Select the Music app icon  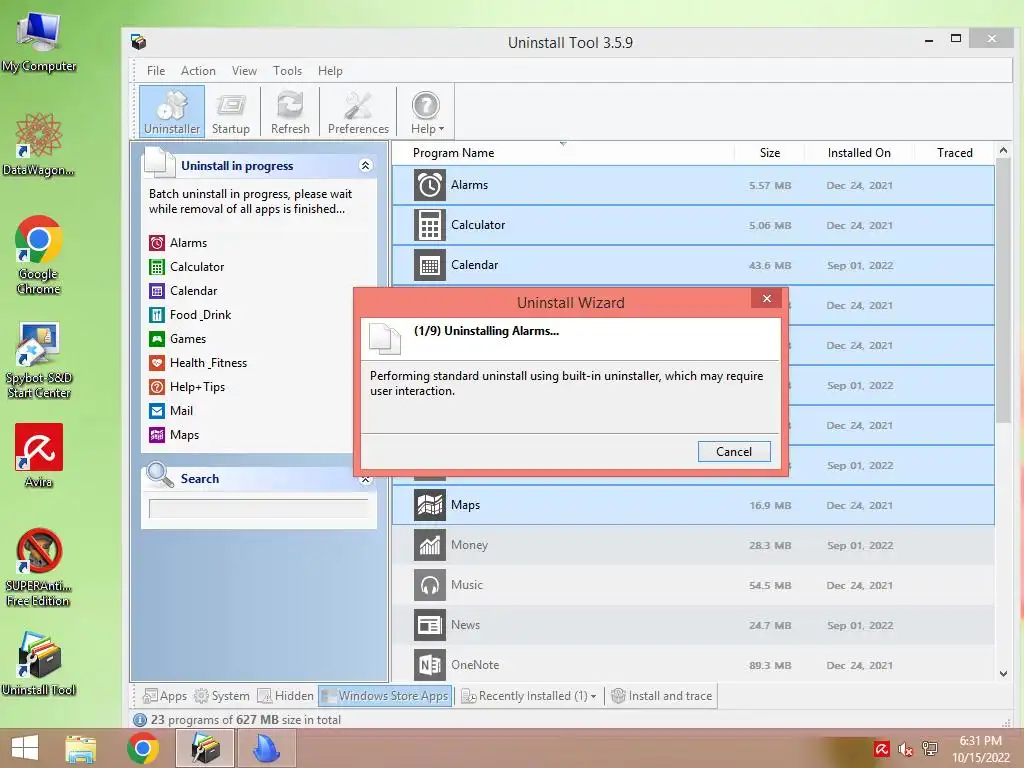pyautogui.click(x=430, y=584)
